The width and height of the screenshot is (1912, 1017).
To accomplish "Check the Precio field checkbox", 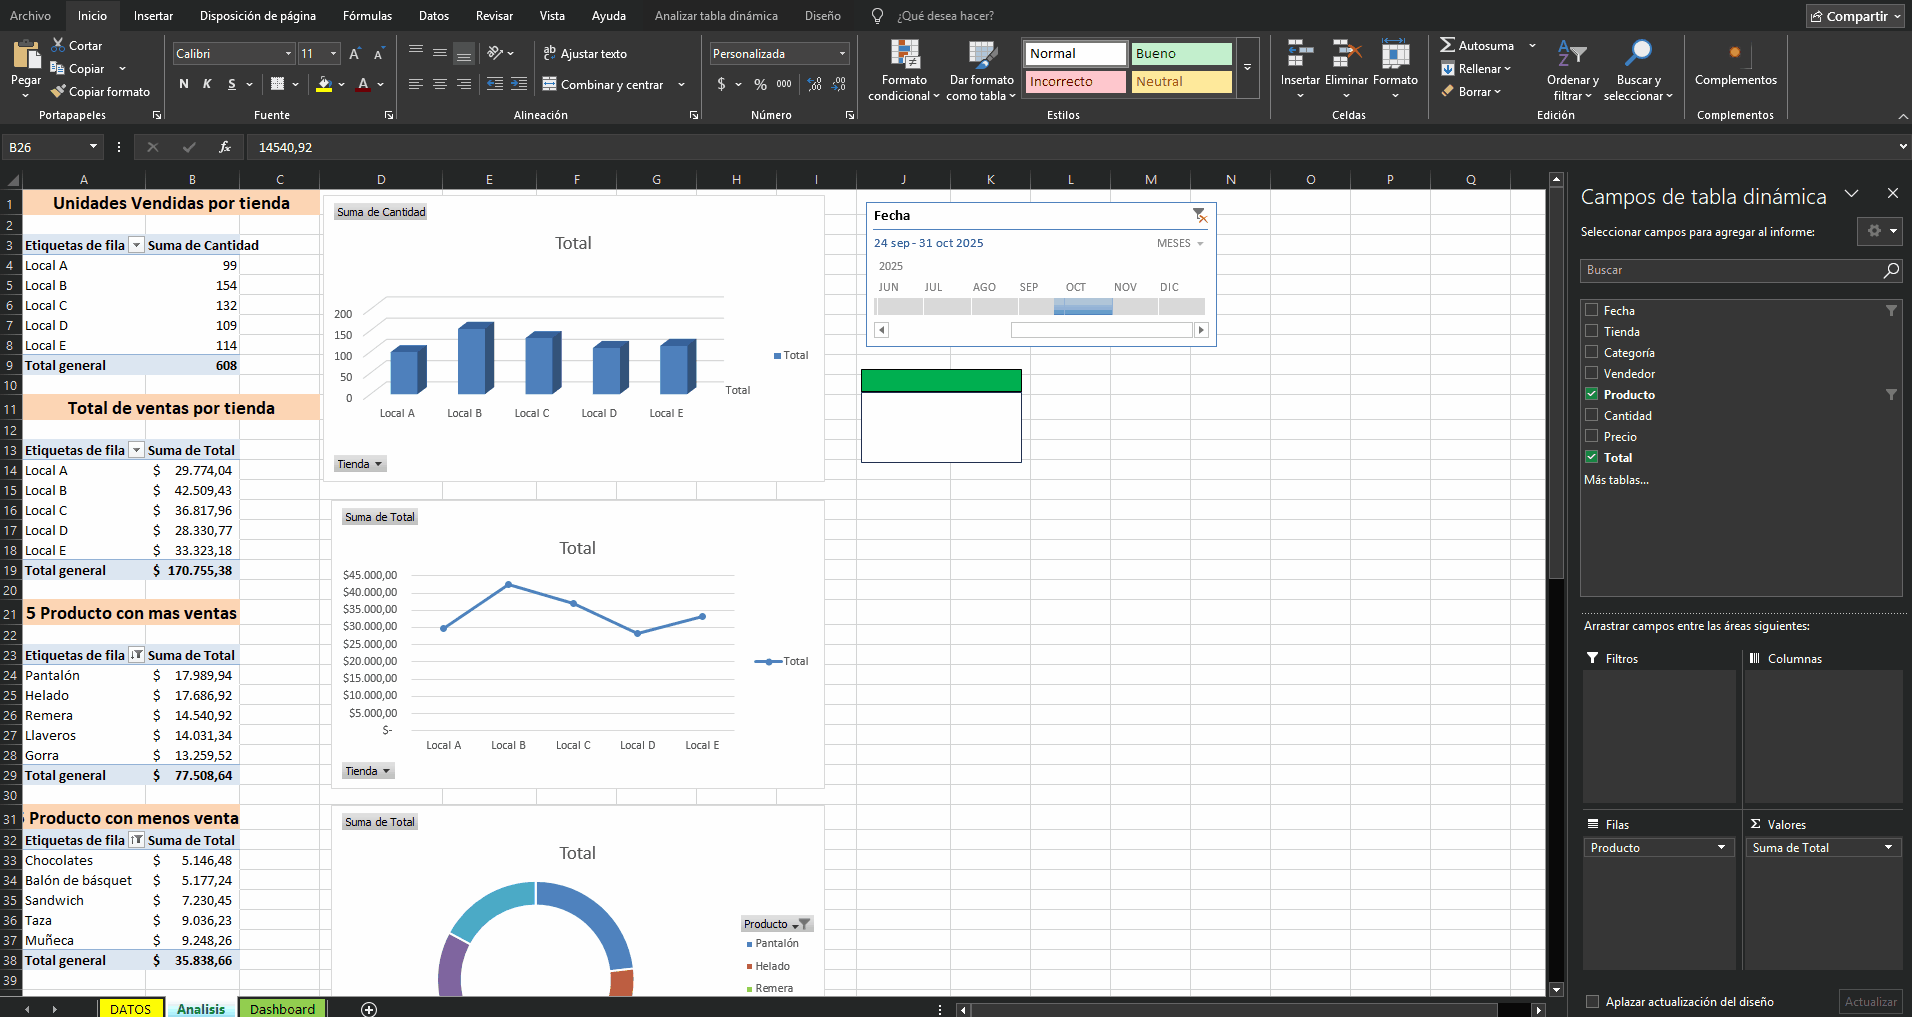I will pos(1591,436).
